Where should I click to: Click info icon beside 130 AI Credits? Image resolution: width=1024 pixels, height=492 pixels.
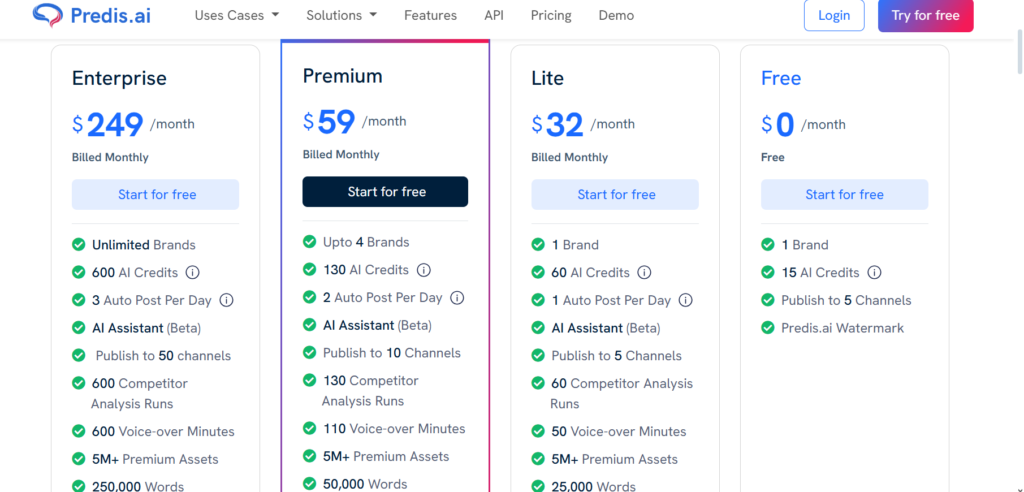tap(424, 270)
